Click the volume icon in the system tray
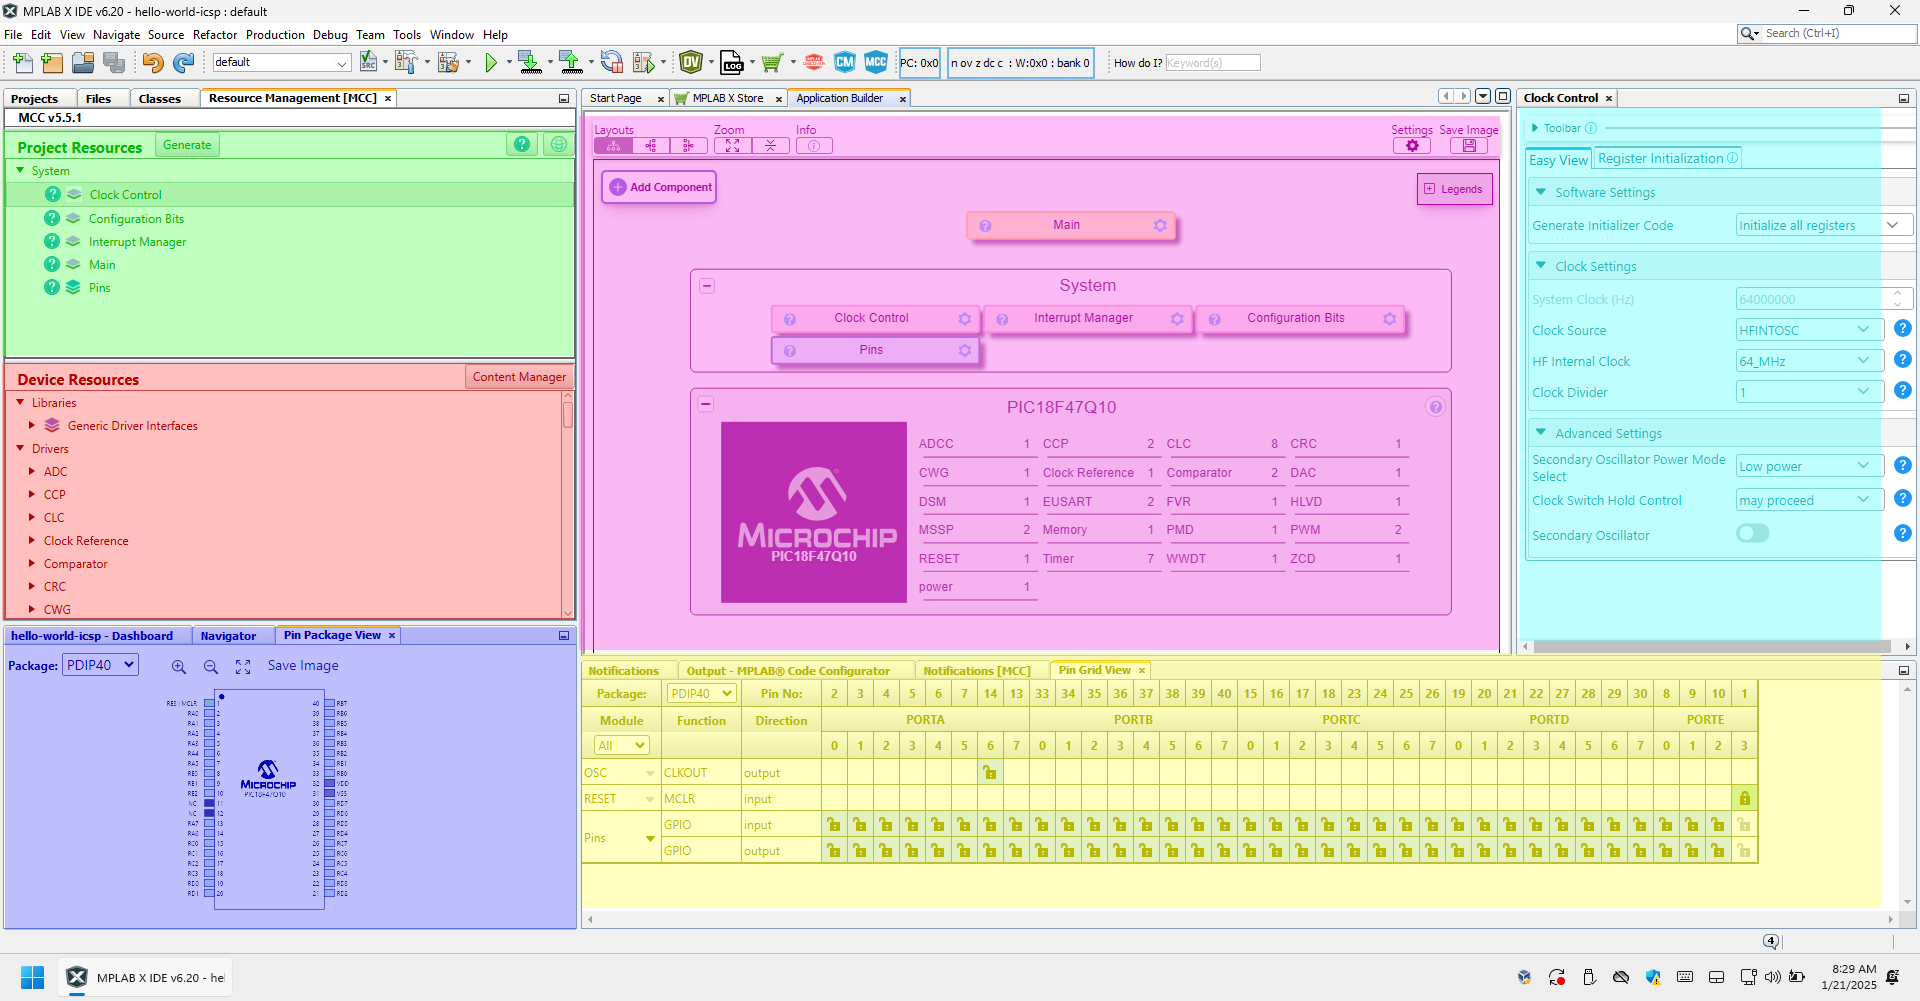Image resolution: width=1920 pixels, height=1001 pixels. coord(1773,977)
